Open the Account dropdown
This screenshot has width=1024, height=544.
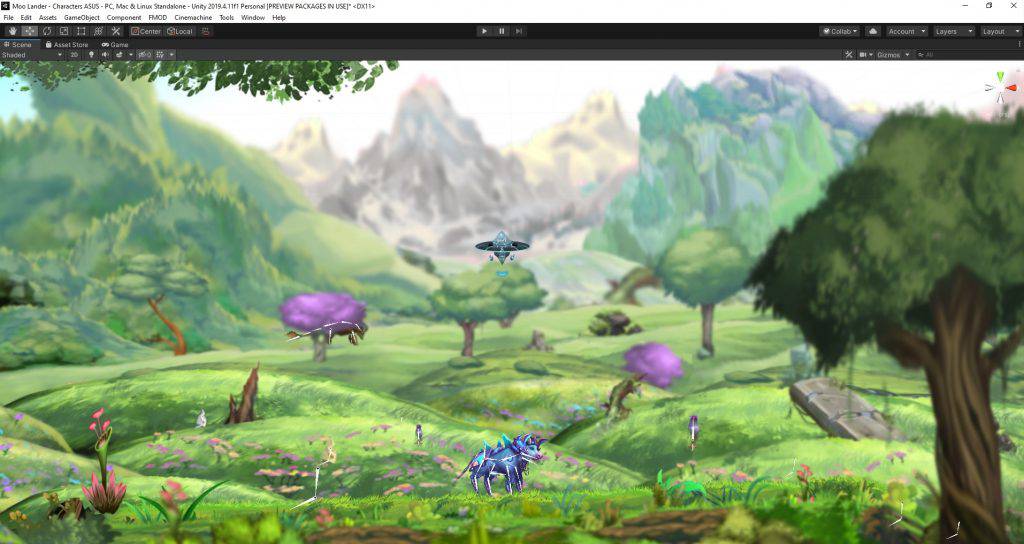tap(906, 31)
